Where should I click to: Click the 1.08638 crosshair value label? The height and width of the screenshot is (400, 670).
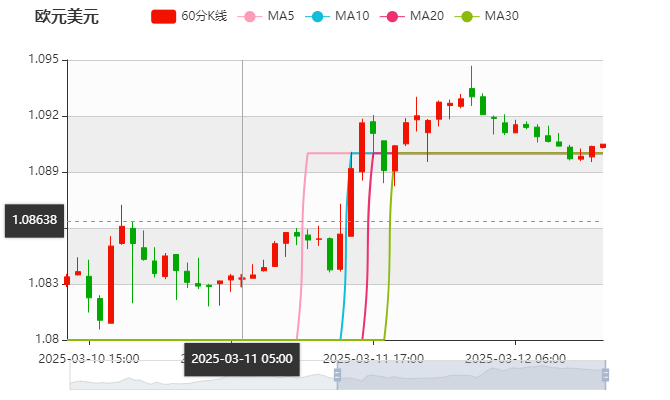[x=35, y=221]
